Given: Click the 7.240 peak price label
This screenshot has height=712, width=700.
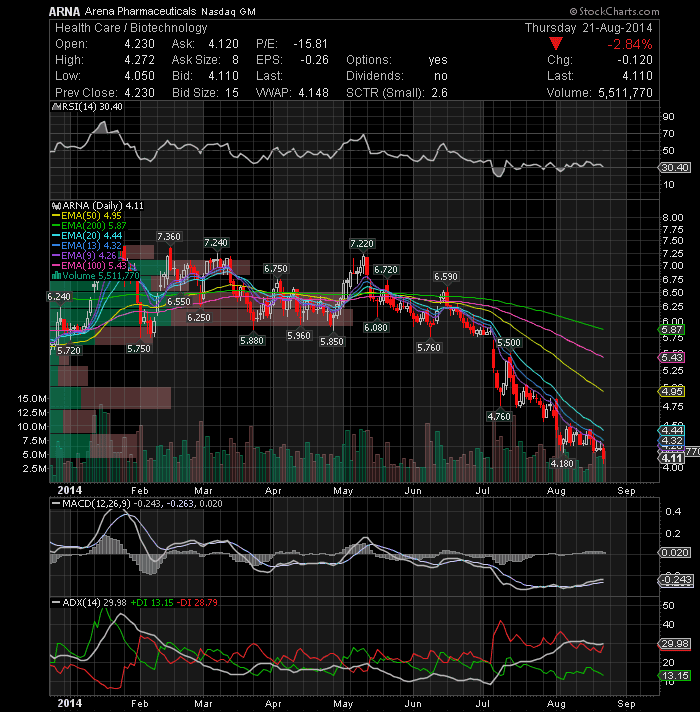Looking at the screenshot, I should point(216,242).
